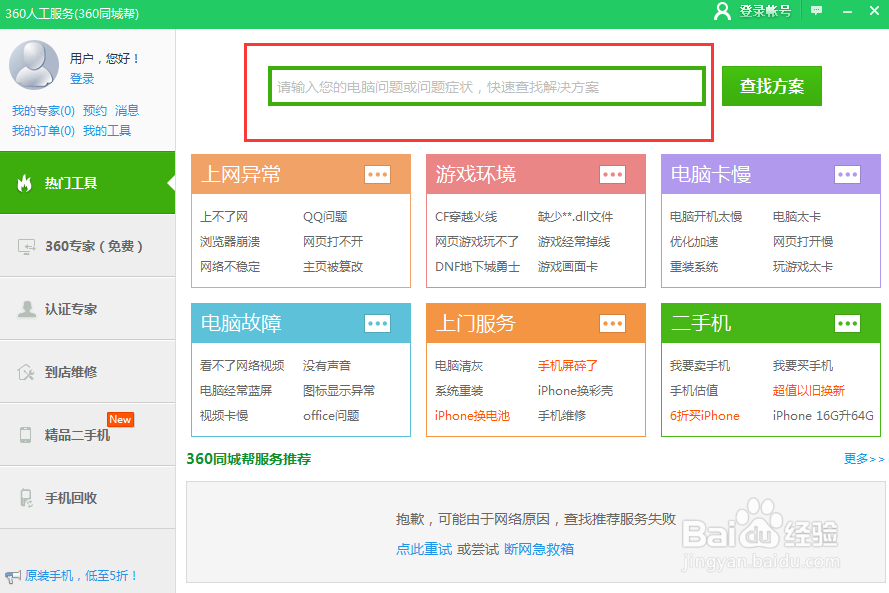
Task: Click the 点此重试 retry link
Action: click(424, 549)
